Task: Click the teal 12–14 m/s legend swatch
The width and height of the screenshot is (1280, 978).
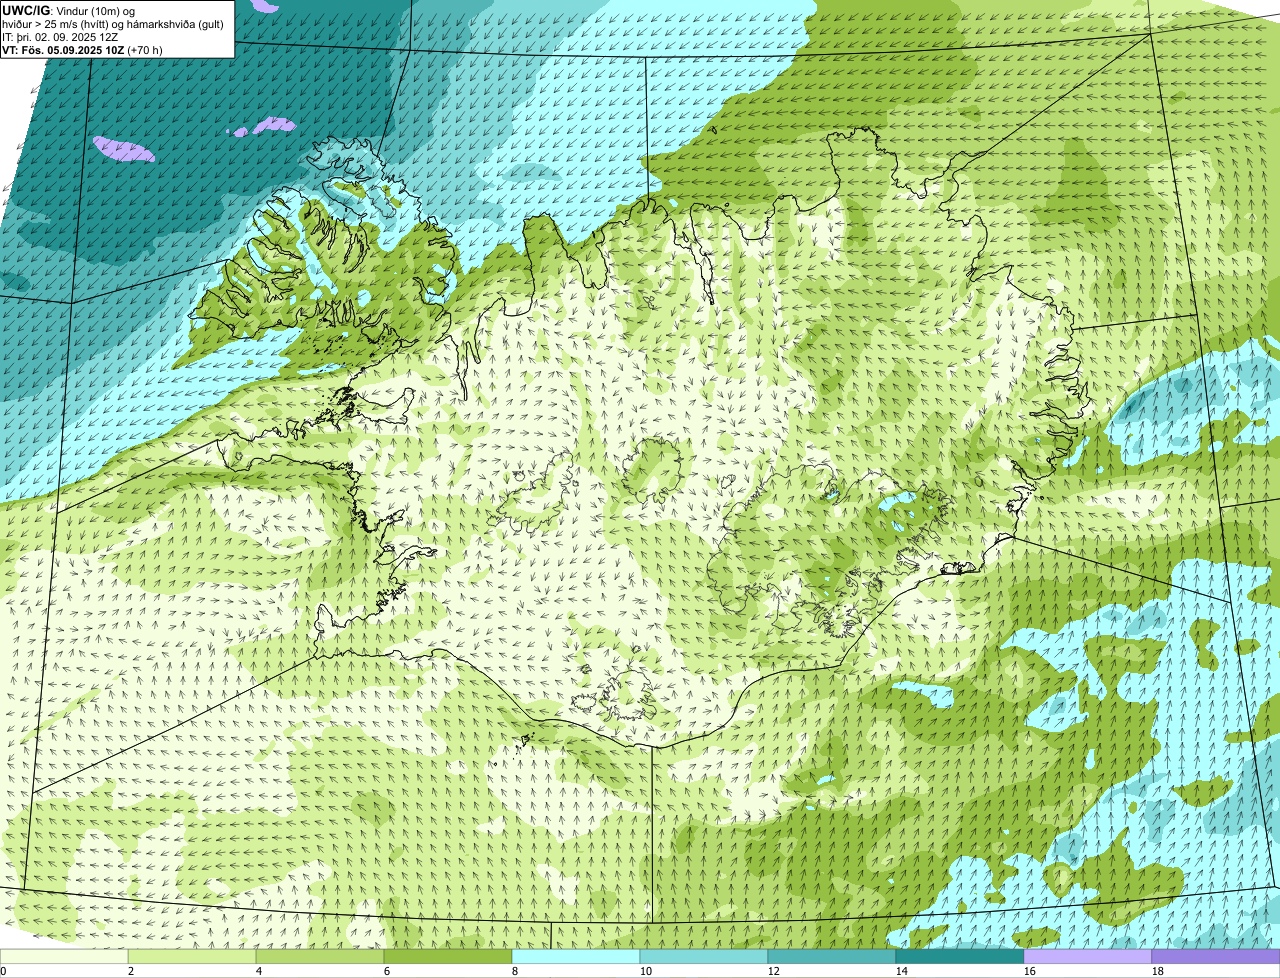Action: (x=832, y=956)
